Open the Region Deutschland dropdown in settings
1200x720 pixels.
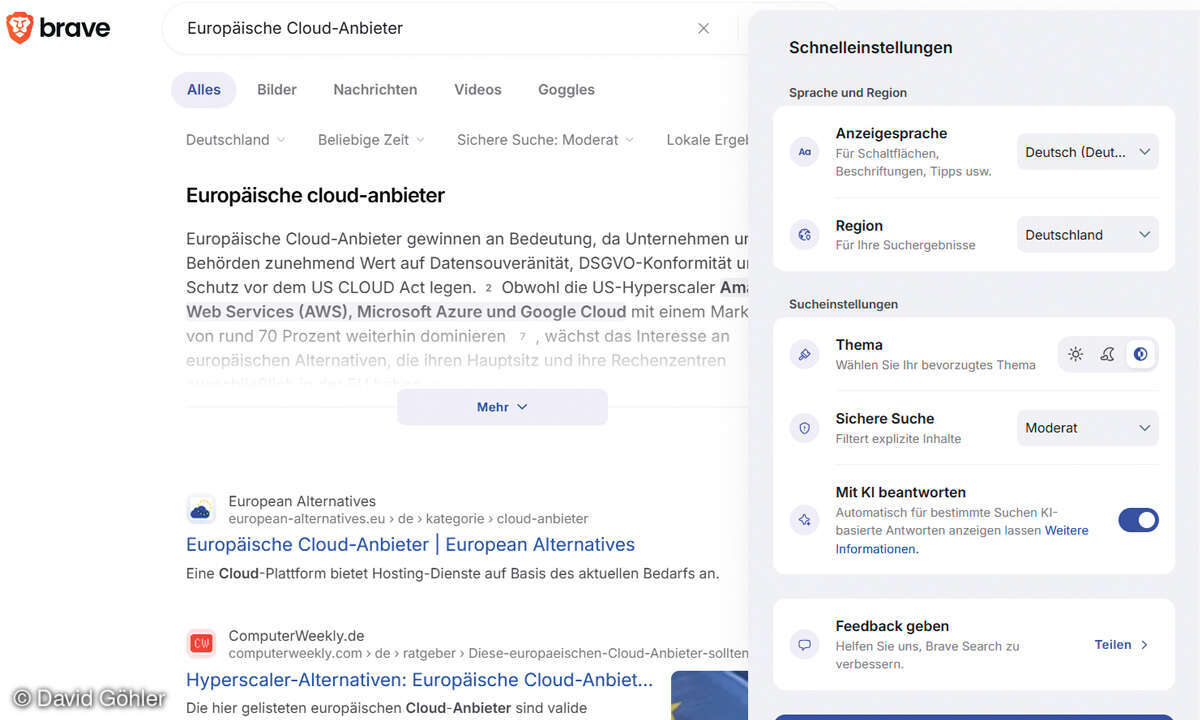point(1087,235)
